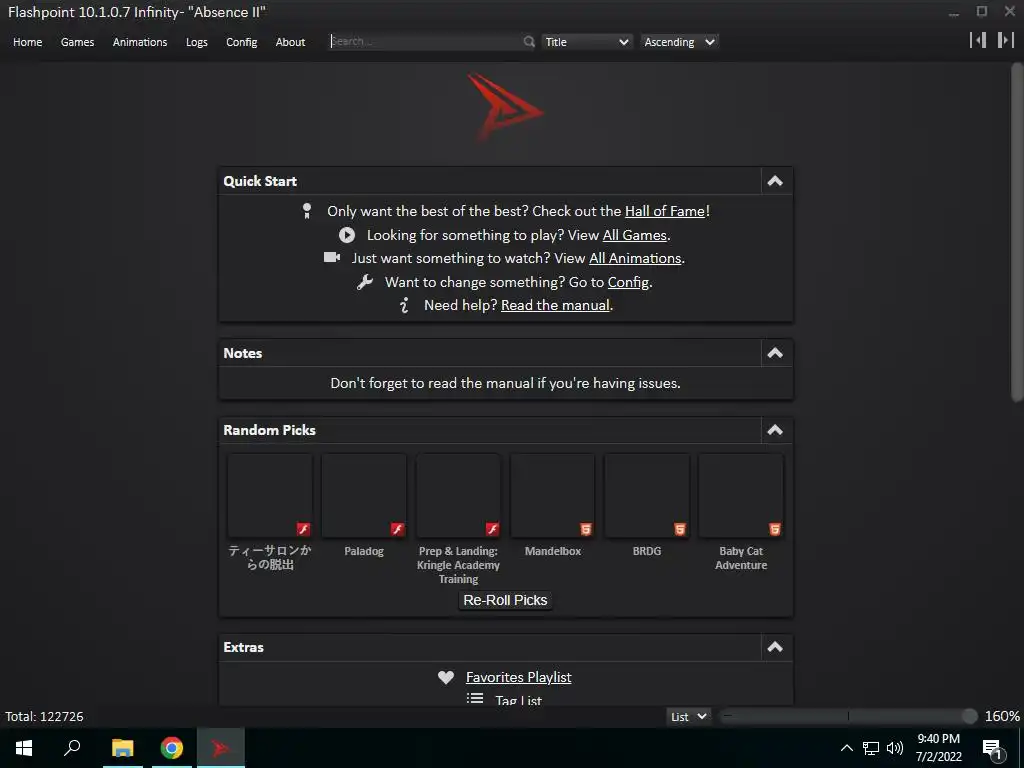The height and width of the screenshot is (768, 1024).
Task: Collapse the Notes section
Action: (775, 353)
